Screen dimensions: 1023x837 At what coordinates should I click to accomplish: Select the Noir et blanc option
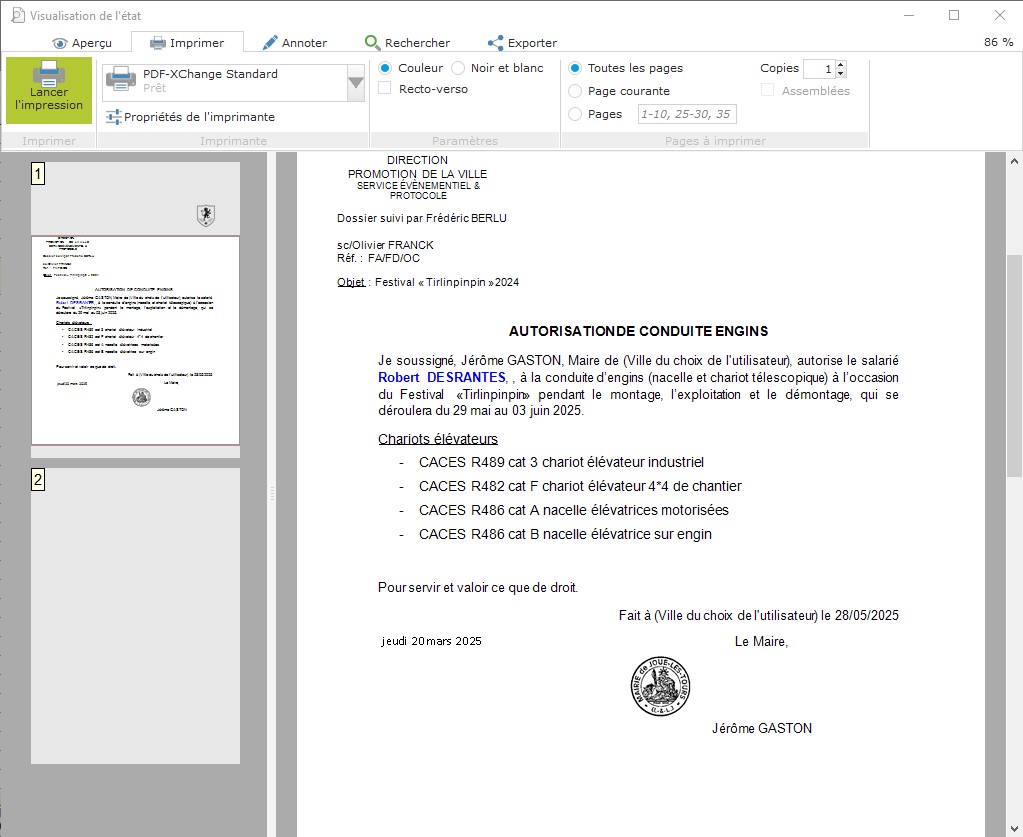click(x=458, y=68)
